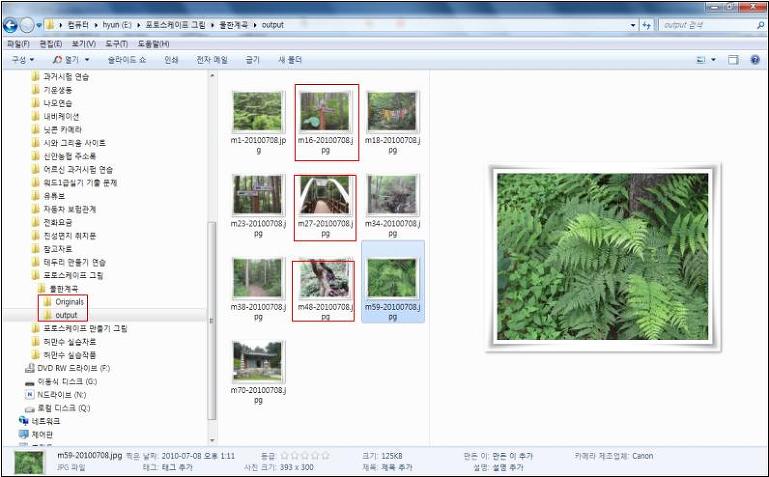
Task: Open the 보기(V) menu
Action: point(83,44)
